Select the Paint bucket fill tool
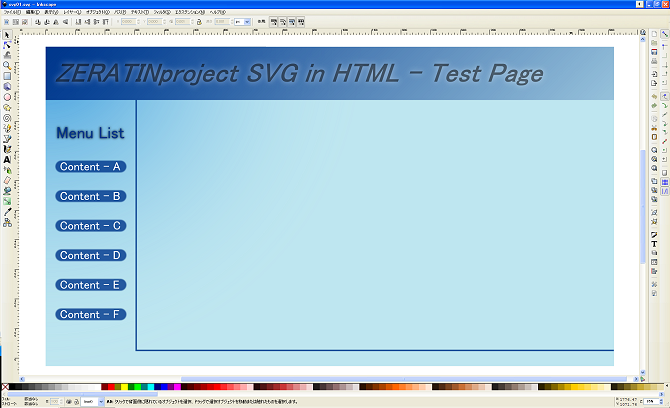Viewport: 670px width, 408px height. point(7,191)
